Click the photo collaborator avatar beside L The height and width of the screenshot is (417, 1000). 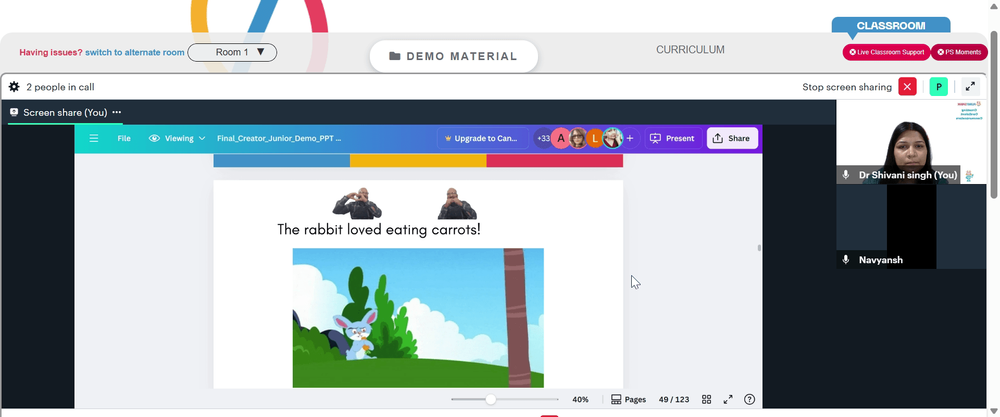[612, 138]
